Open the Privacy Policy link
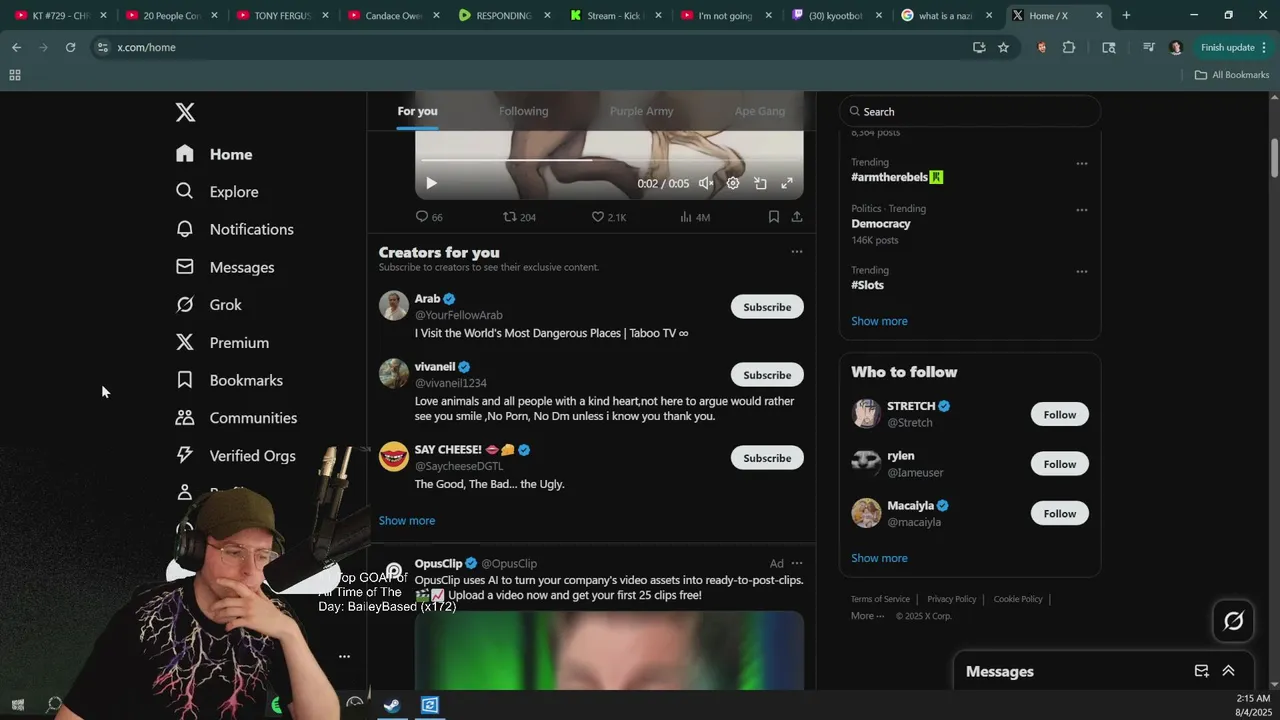The height and width of the screenshot is (720, 1280). coord(951,599)
